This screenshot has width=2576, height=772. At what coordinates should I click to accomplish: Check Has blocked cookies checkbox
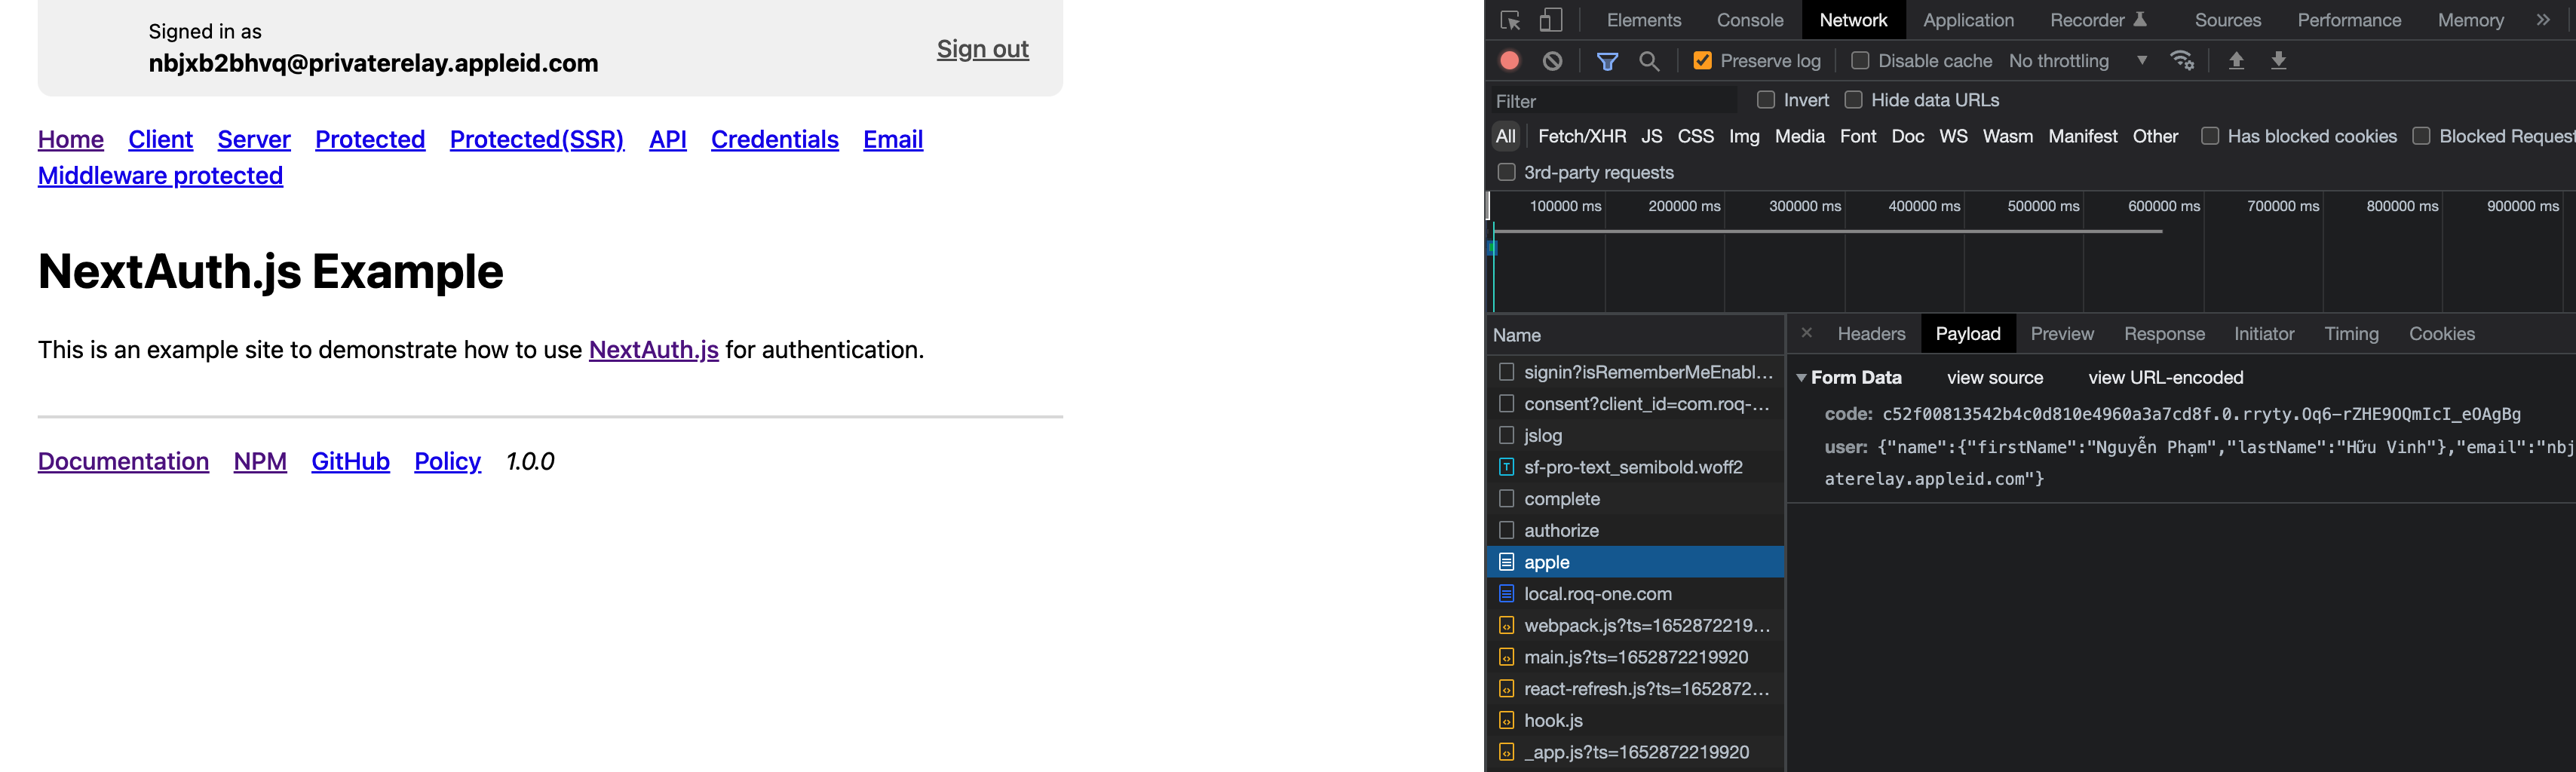pyautogui.click(x=2210, y=136)
